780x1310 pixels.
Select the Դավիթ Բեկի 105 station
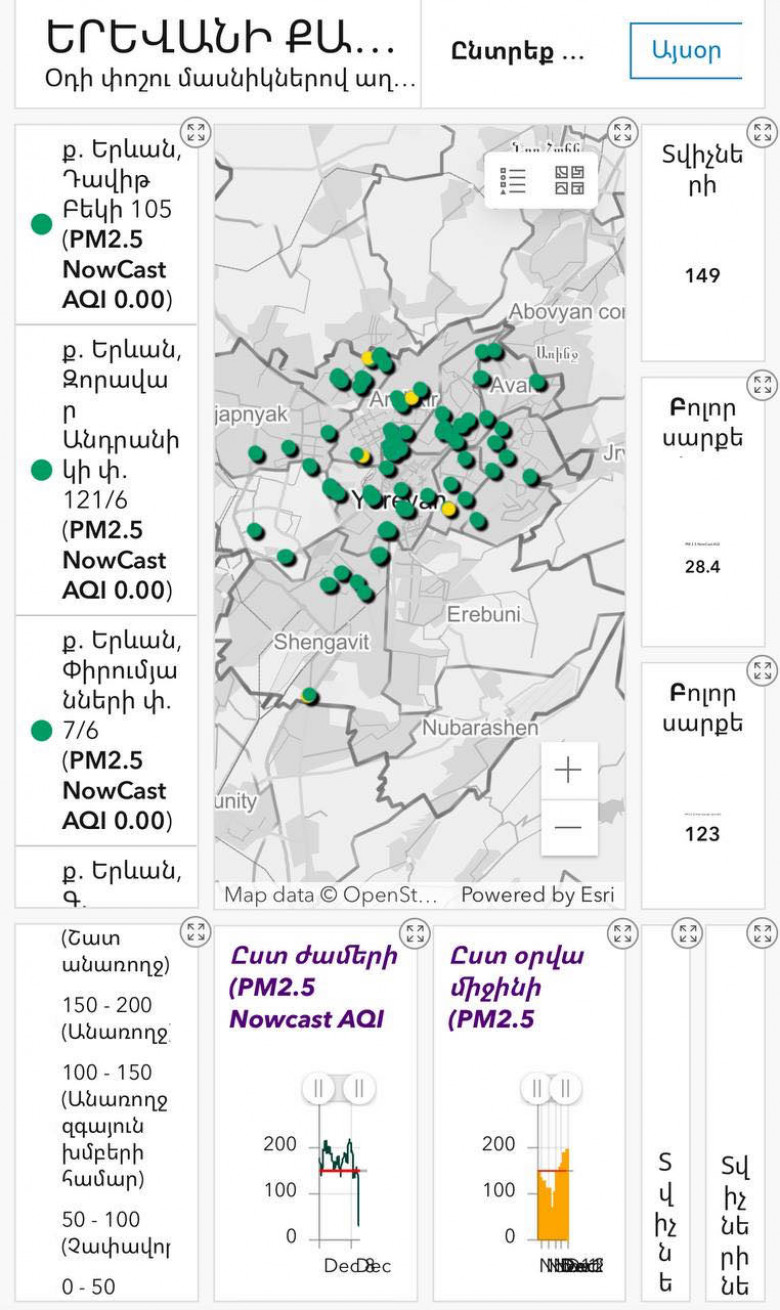click(x=115, y=225)
